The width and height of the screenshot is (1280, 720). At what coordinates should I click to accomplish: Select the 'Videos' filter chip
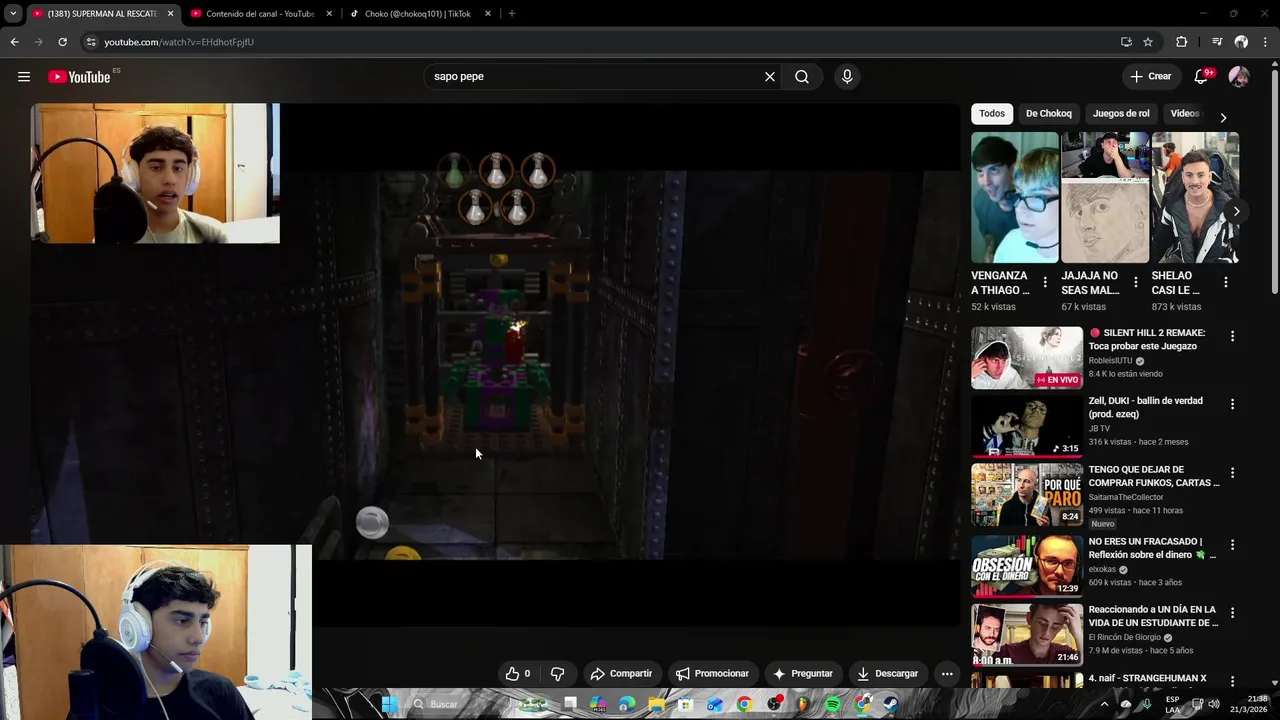[1184, 114]
